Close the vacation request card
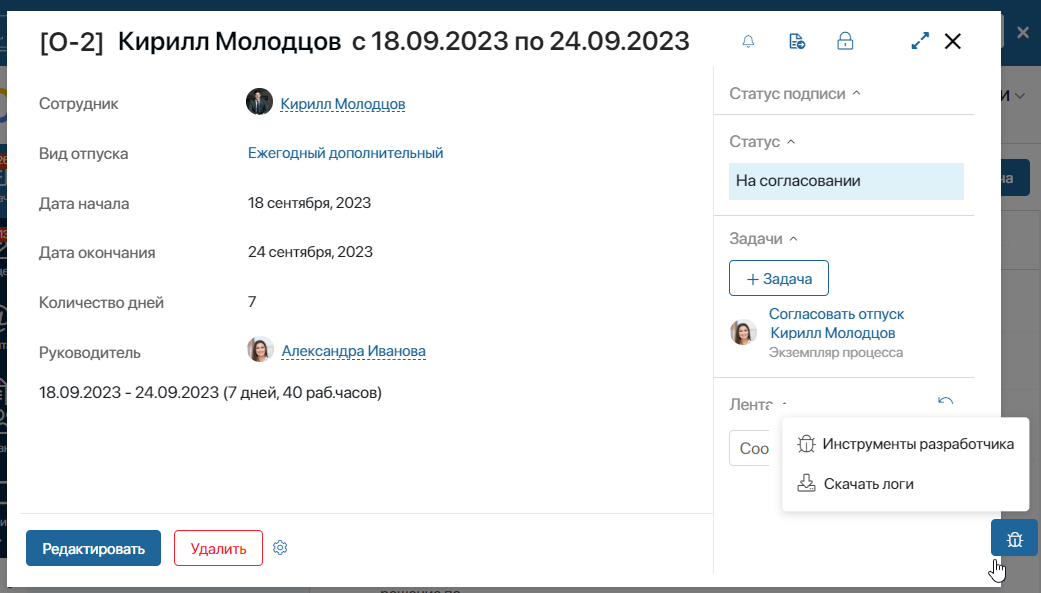The image size is (1041, 593). 953,41
